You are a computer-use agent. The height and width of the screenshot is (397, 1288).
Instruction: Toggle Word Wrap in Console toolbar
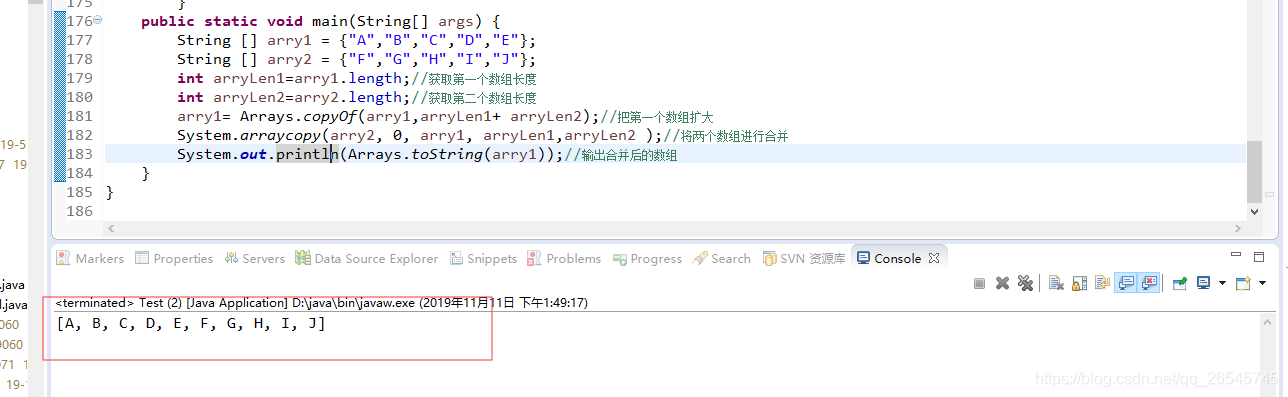[1102, 283]
